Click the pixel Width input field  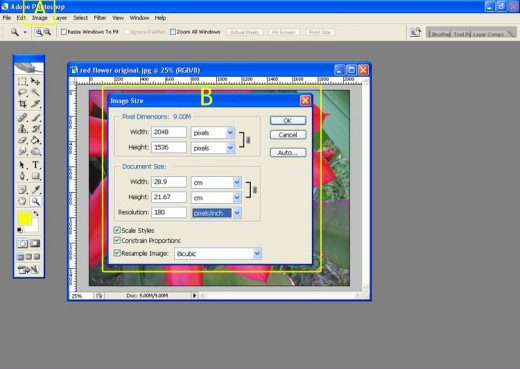pos(169,132)
